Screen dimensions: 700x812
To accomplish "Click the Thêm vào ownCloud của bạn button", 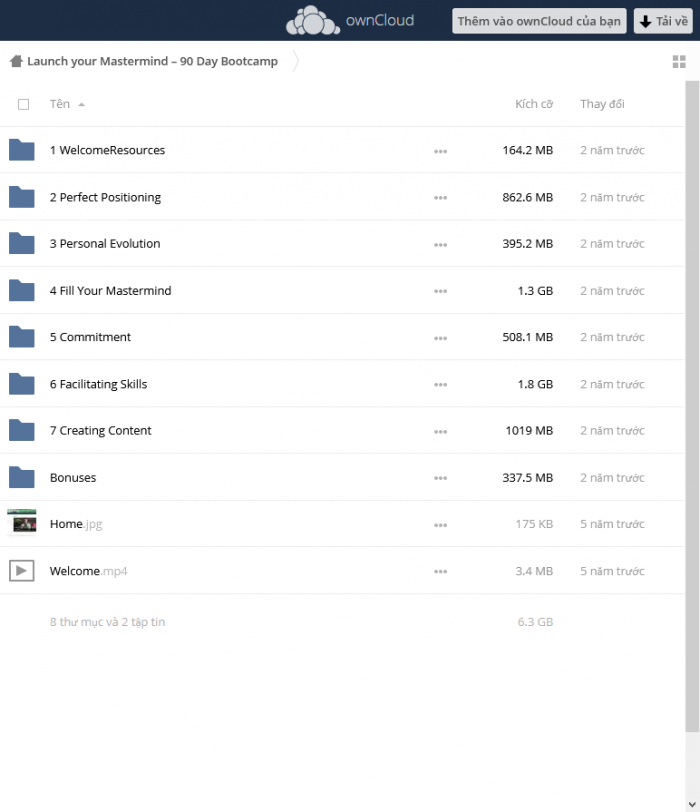I will pyautogui.click(x=539, y=21).
